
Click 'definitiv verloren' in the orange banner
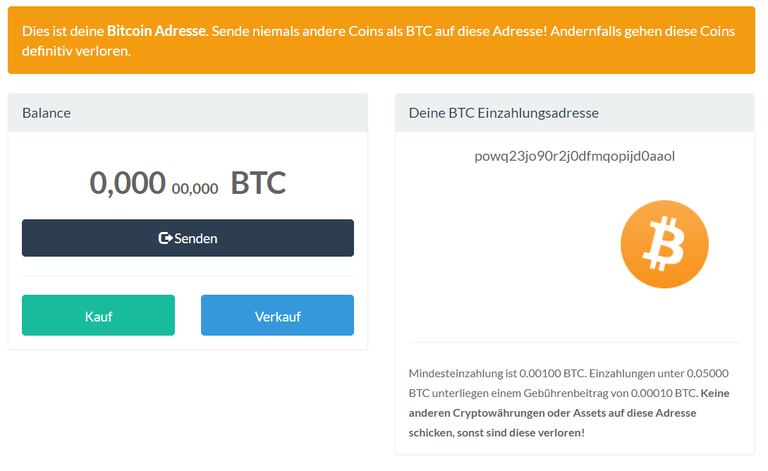coord(76,51)
